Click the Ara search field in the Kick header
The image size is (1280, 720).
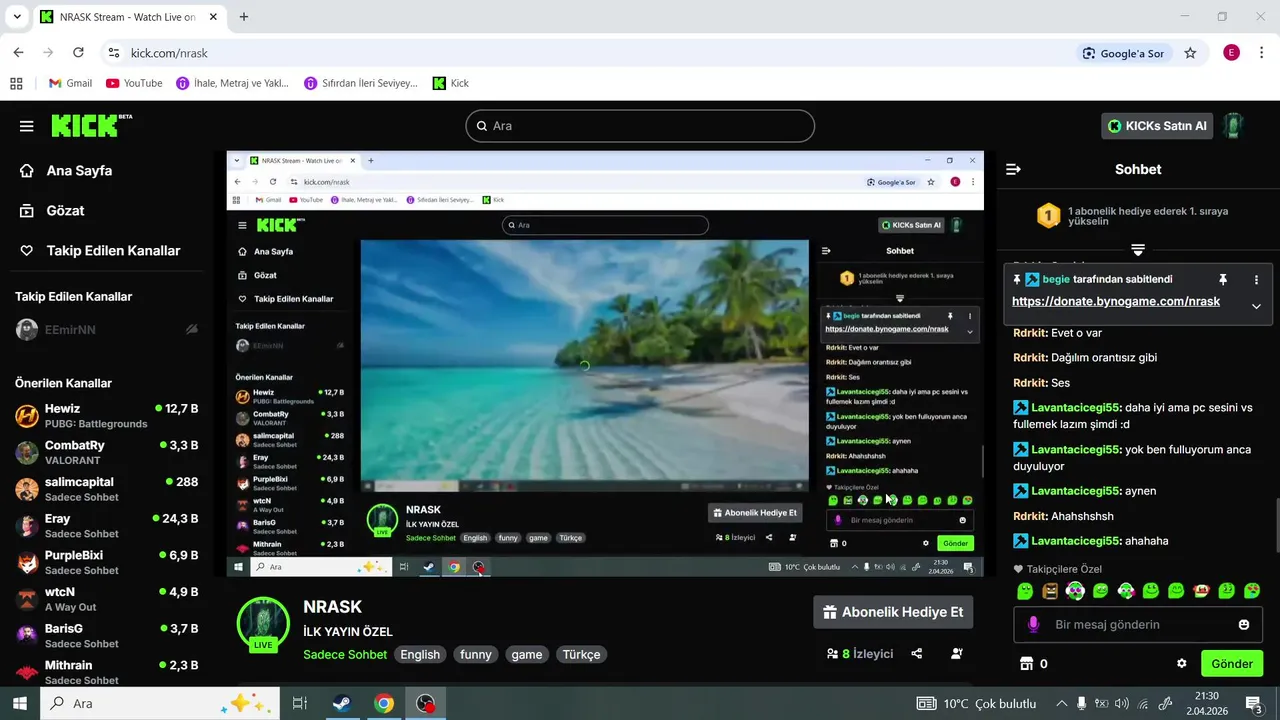640,126
